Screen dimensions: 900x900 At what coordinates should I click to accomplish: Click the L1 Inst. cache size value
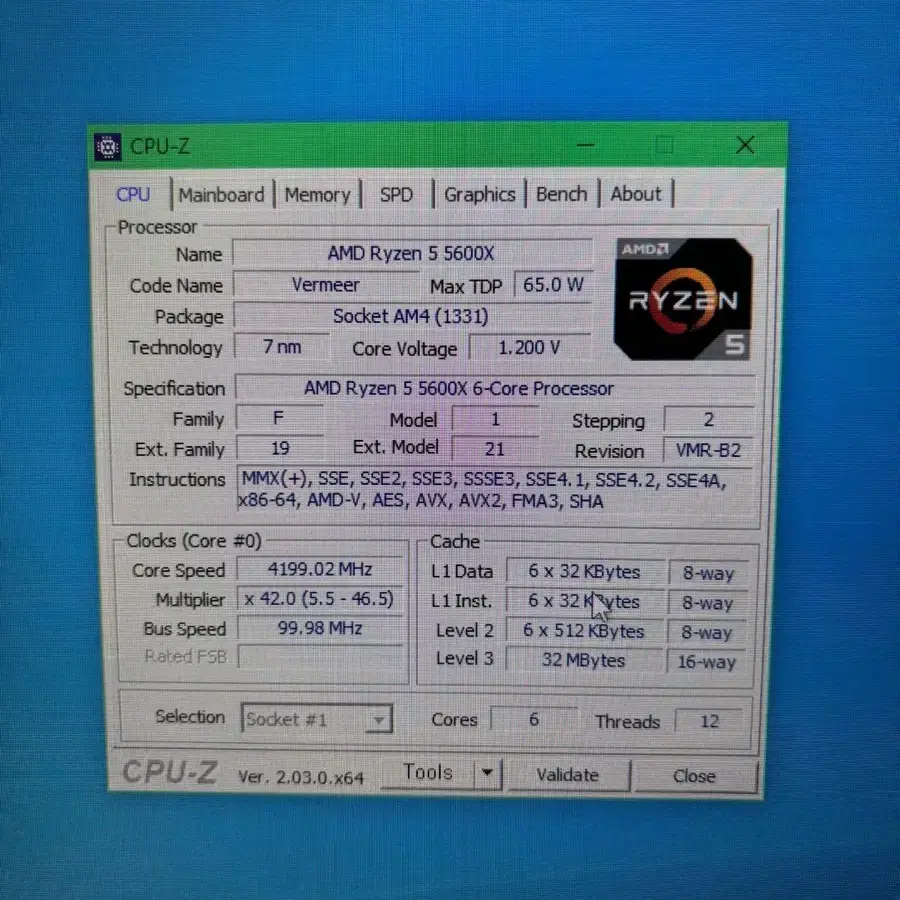click(x=585, y=602)
